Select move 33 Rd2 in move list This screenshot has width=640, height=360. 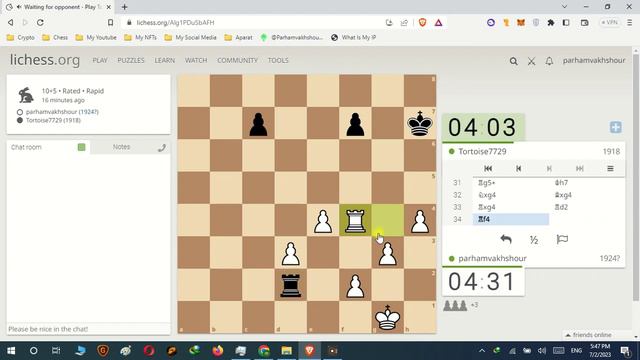[x=587, y=207]
